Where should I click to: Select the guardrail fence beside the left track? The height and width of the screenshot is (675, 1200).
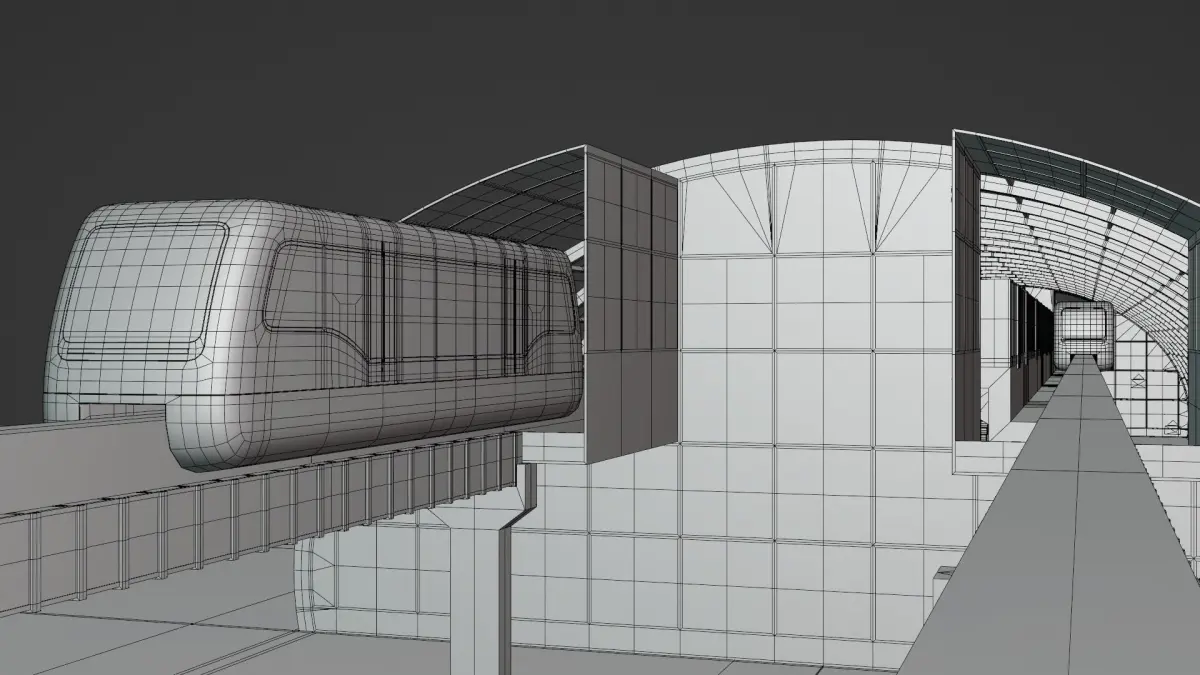(x=260, y=520)
